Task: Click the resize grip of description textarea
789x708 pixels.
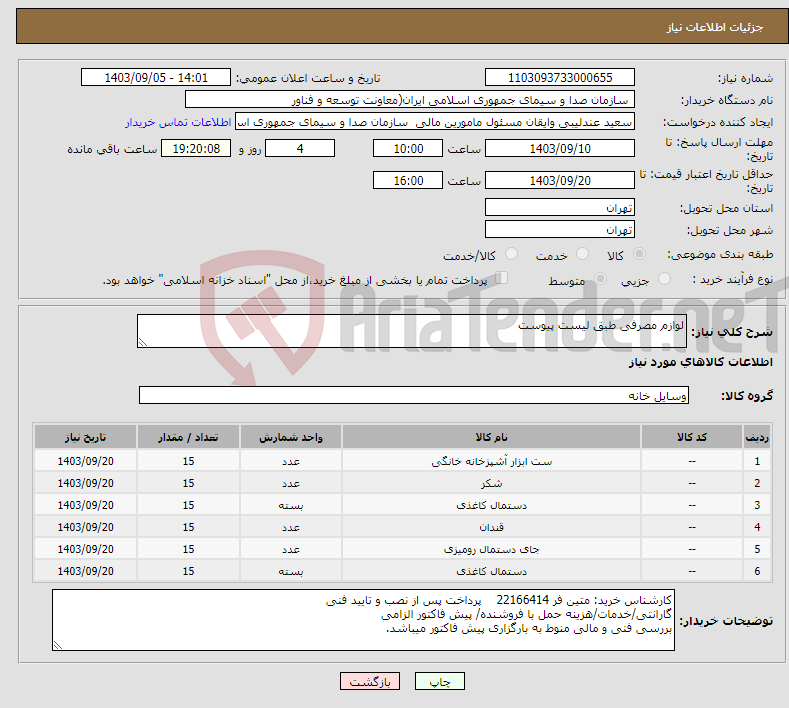Action: [143, 342]
